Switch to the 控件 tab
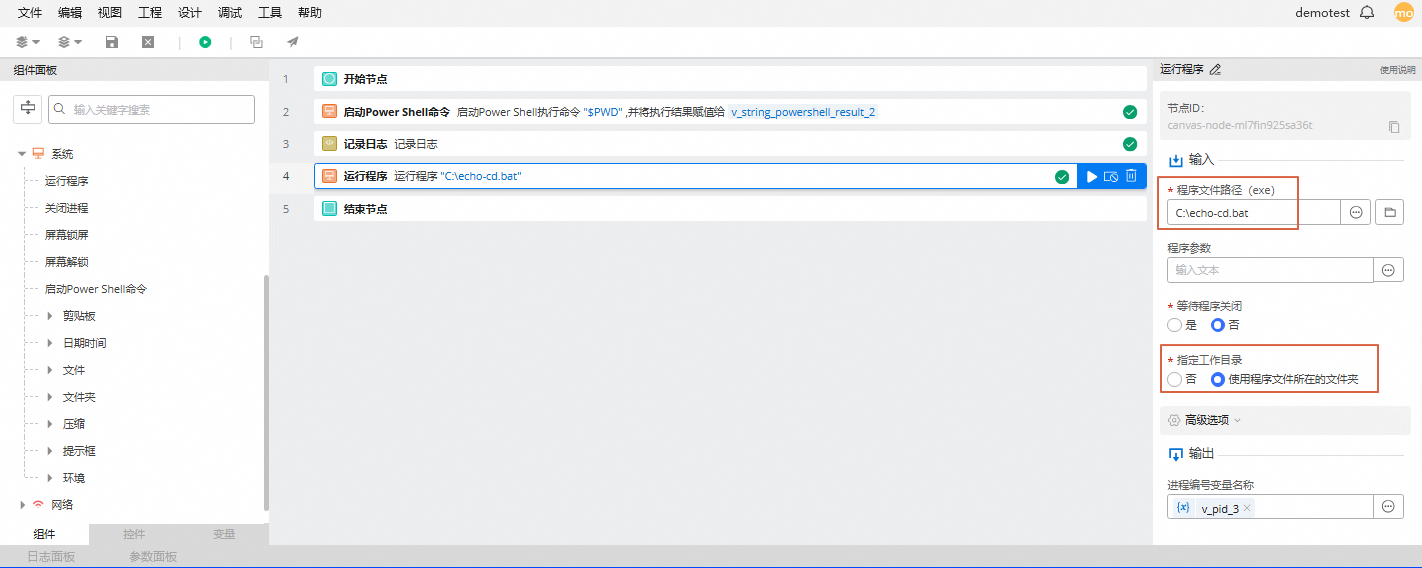Viewport: 1422px width, 568px height. tap(134, 534)
